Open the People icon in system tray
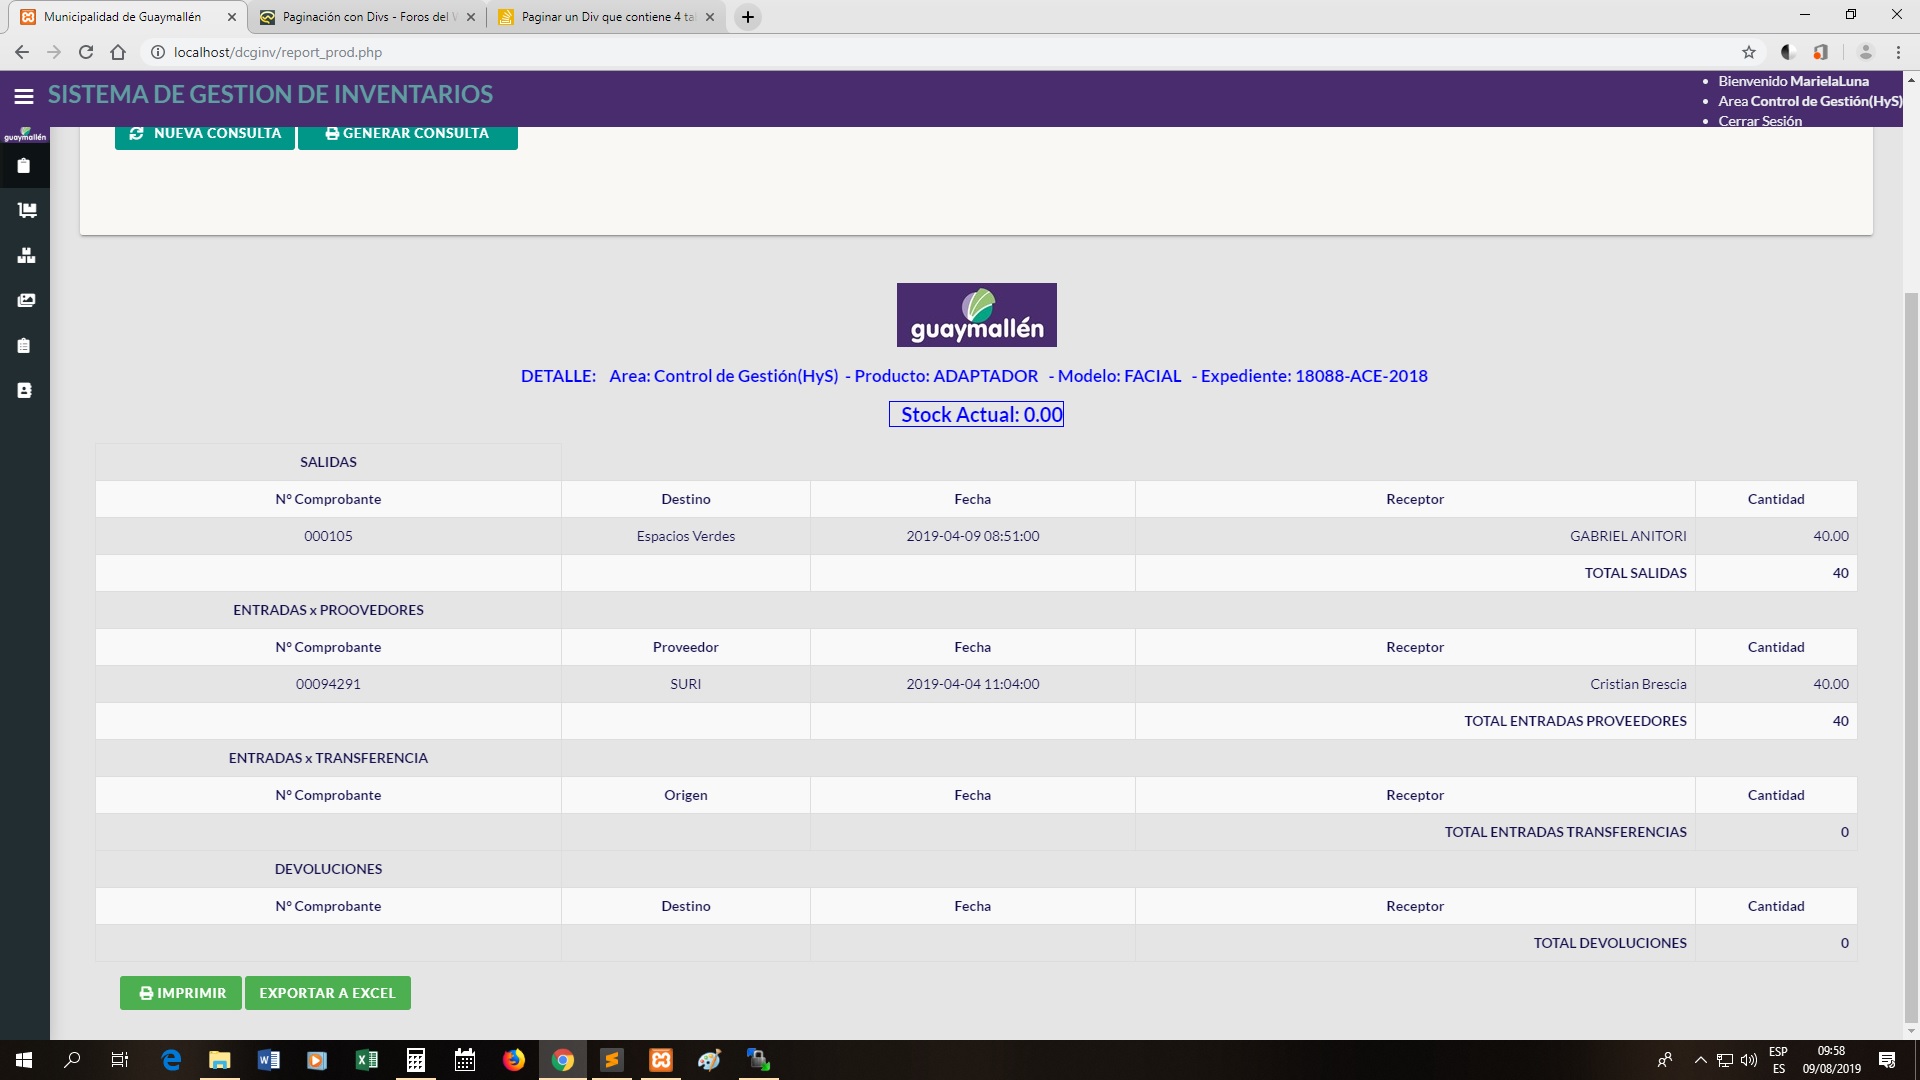This screenshot has width=1920, height=1080. click(x=1665, y=1060)
